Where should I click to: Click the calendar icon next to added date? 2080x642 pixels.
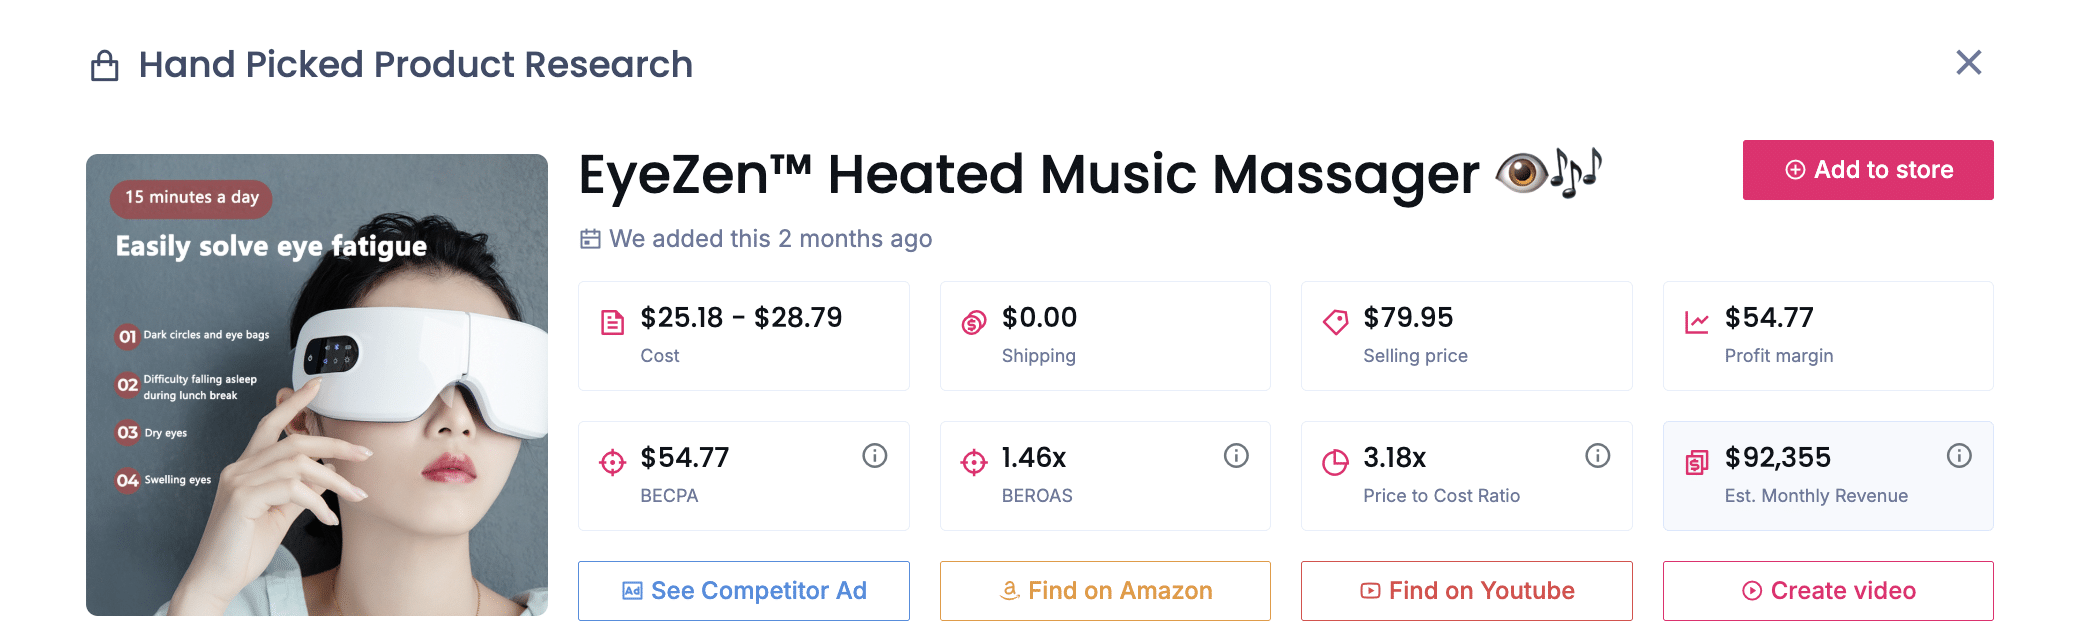590,239
